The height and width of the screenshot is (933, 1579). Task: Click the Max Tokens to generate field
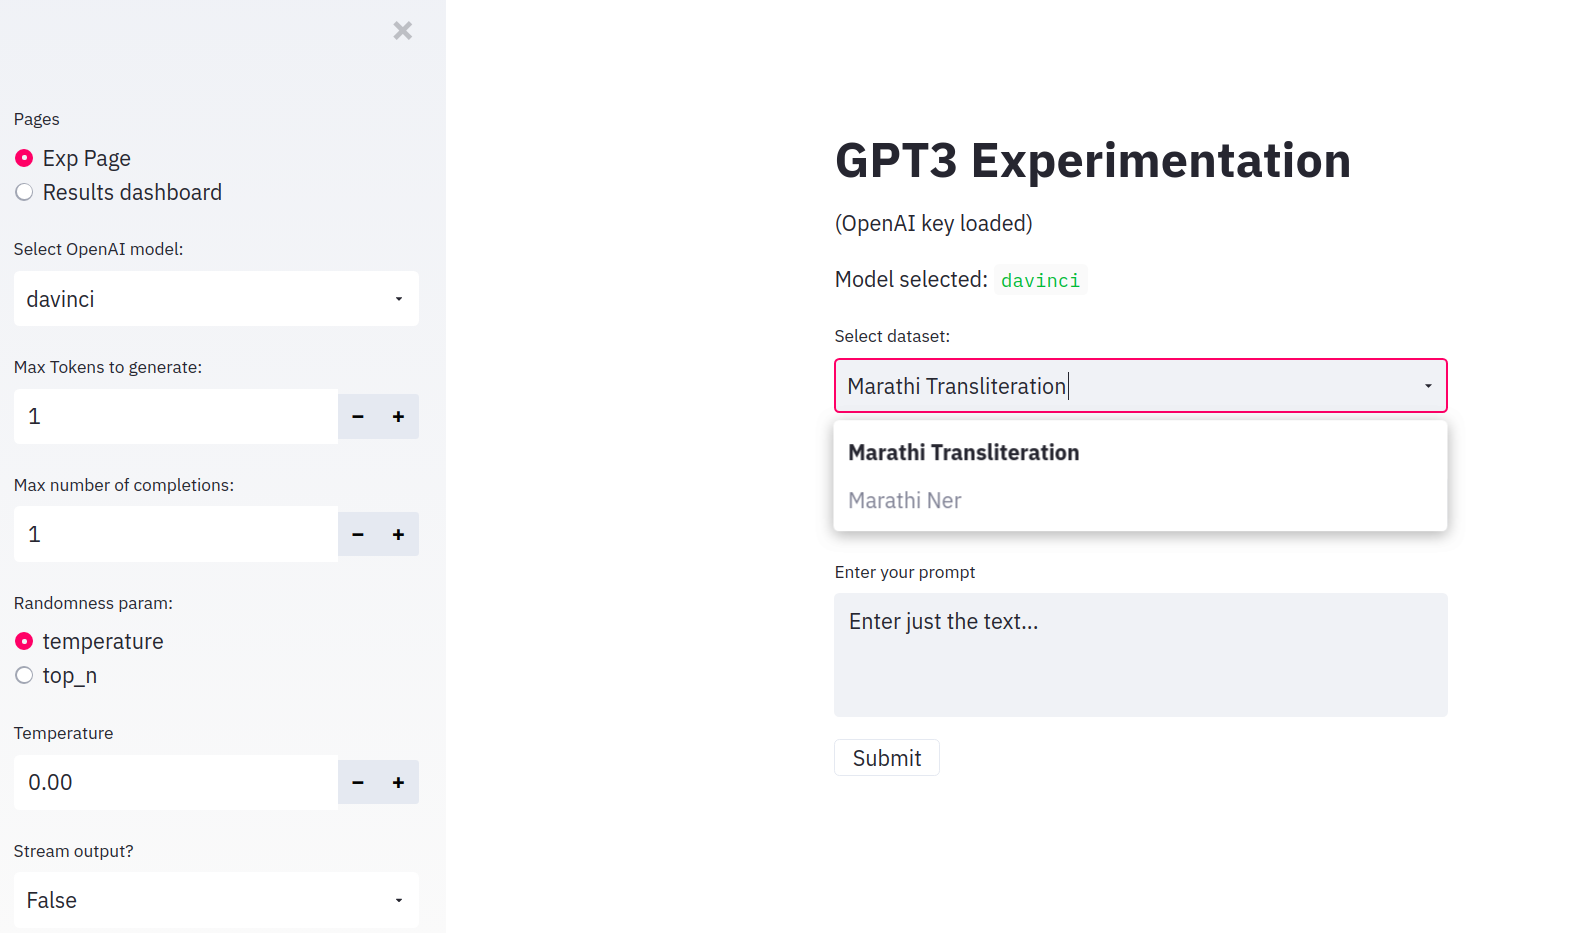pos(176,416)
